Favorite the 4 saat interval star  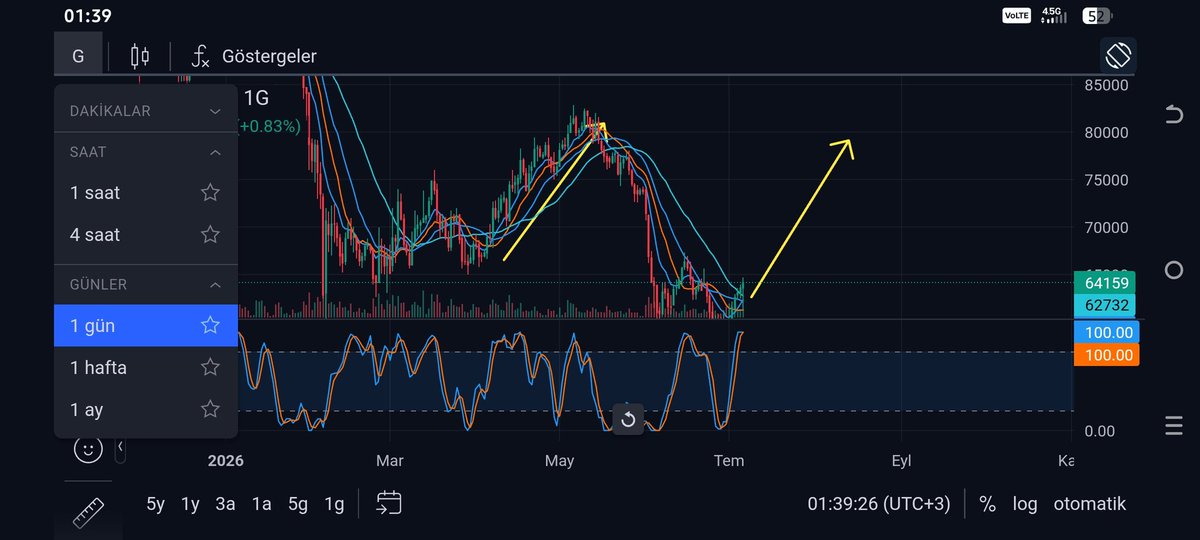[x=210, y=234]
